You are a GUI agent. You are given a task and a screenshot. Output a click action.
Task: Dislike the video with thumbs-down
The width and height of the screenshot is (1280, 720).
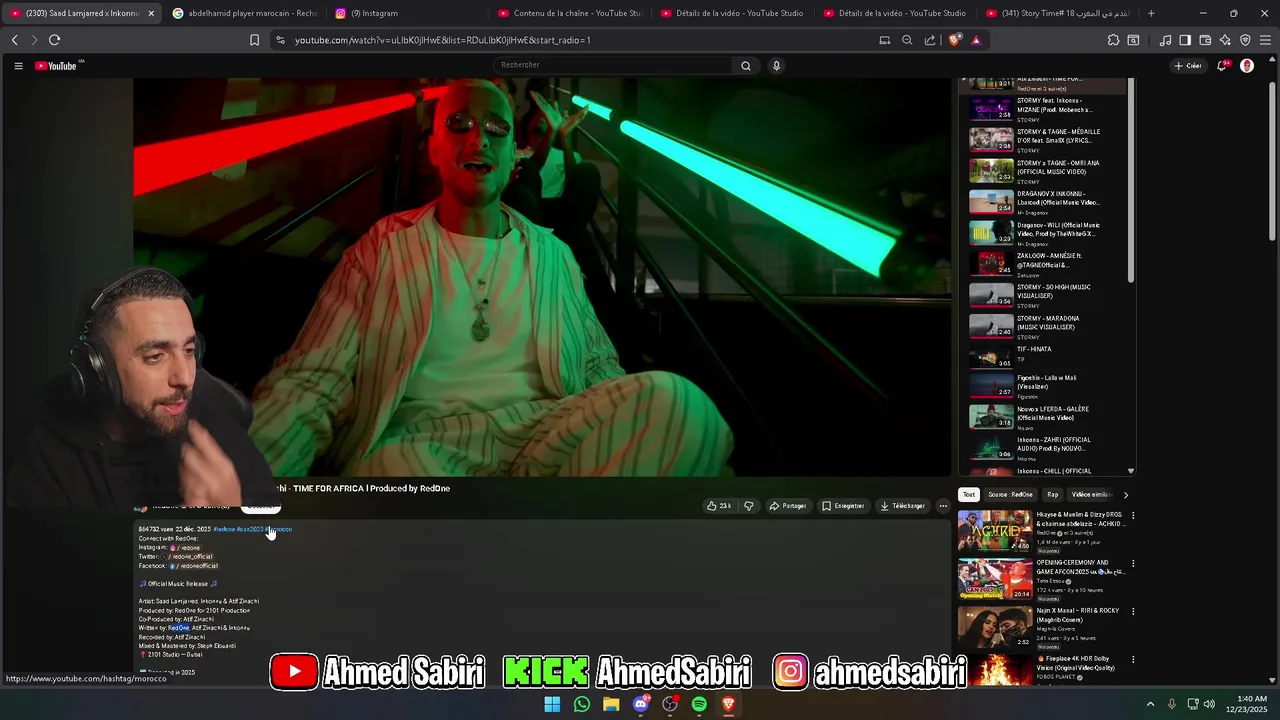click(748, 506)
